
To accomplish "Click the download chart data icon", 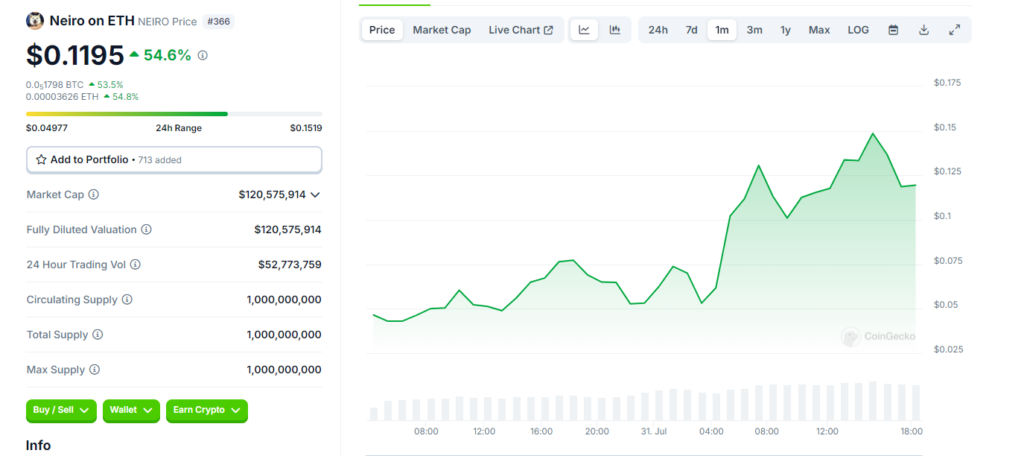I will click(x=923, y=30).
